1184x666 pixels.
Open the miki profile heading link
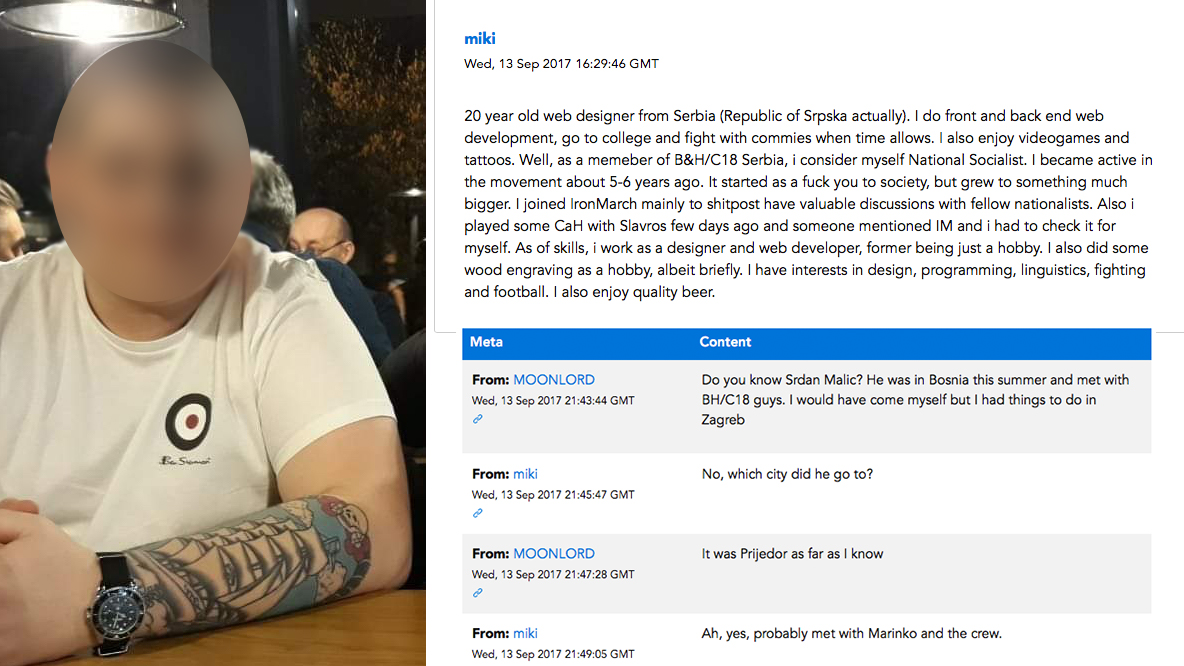tap(480, 39)
